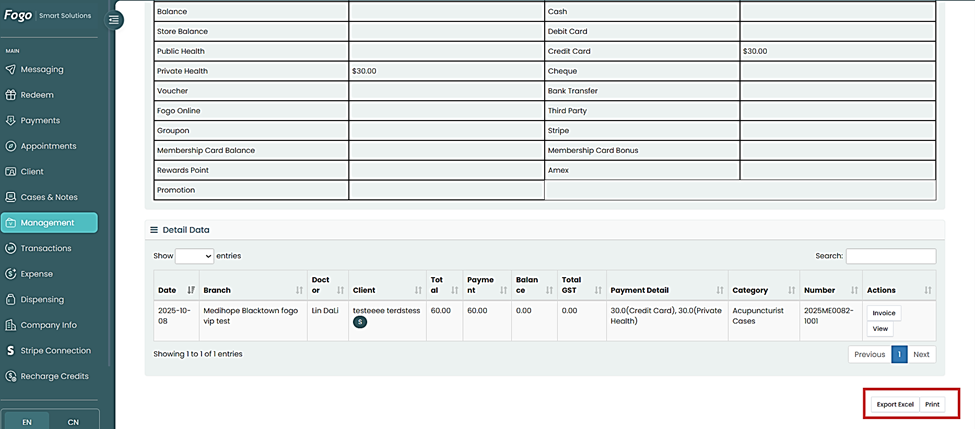The image size is (975, 429).
Task: Click the Search input field
Action: 890,256
